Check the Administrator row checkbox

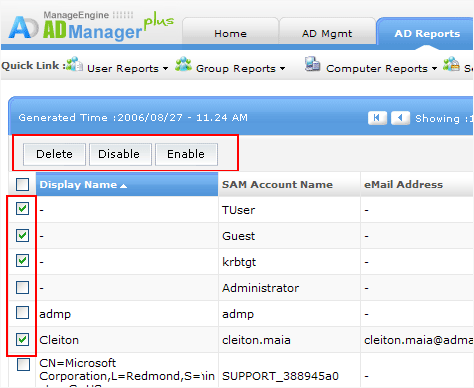pyautogui.click(x=22, y=287)
